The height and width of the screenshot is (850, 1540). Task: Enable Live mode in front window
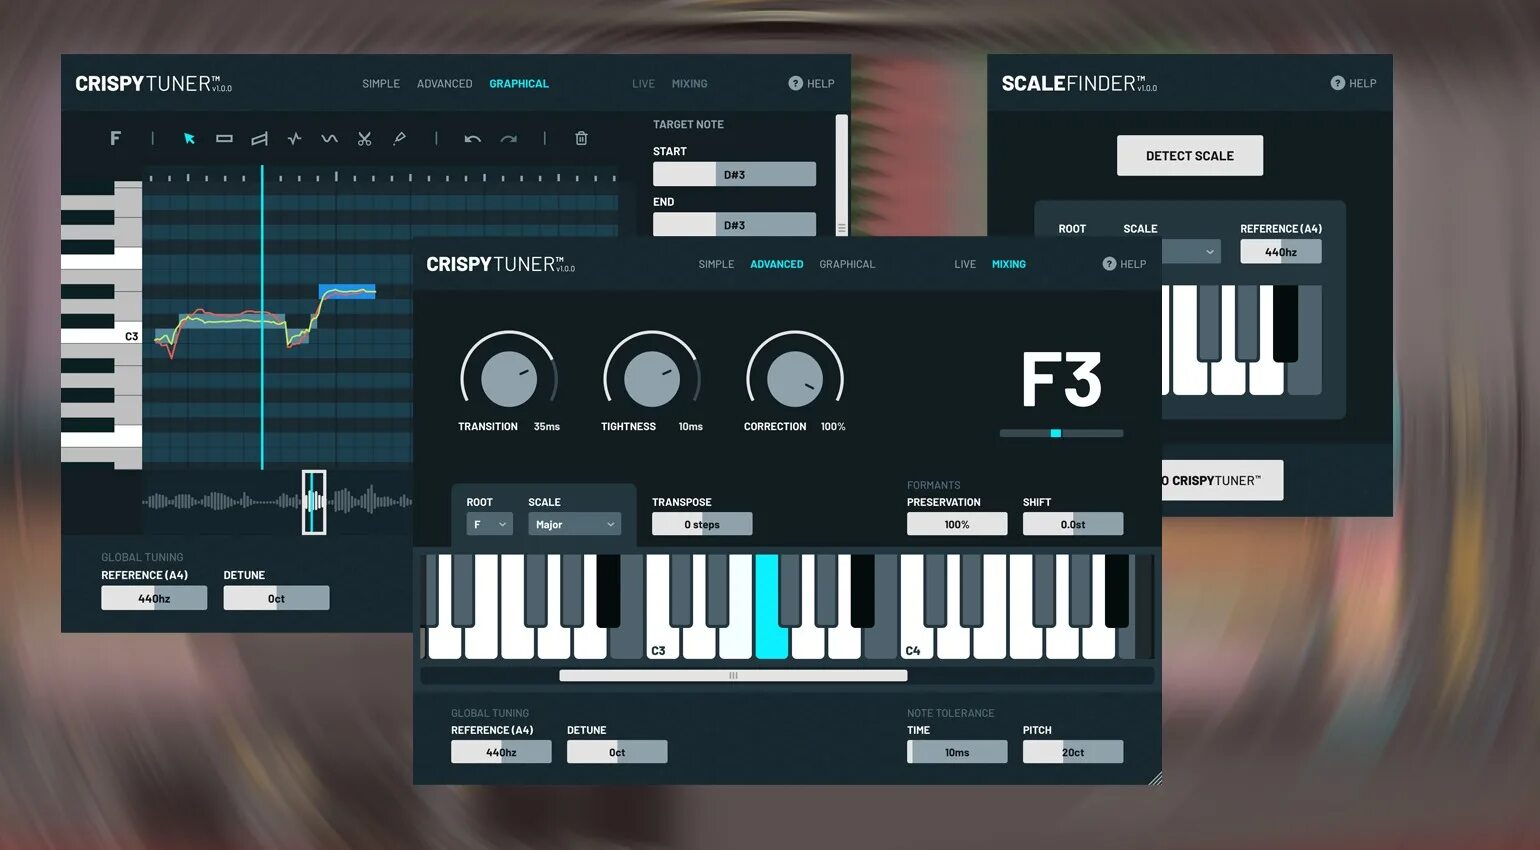[x=965, y=264]
